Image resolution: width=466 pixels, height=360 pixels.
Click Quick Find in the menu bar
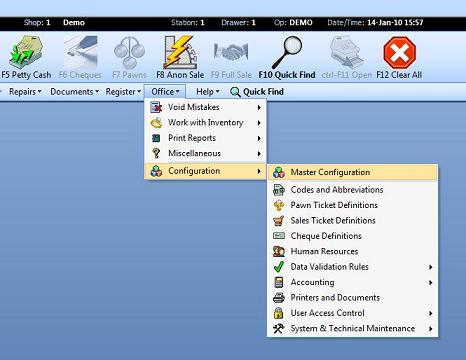pyautogui.click(x=257, y=92)
